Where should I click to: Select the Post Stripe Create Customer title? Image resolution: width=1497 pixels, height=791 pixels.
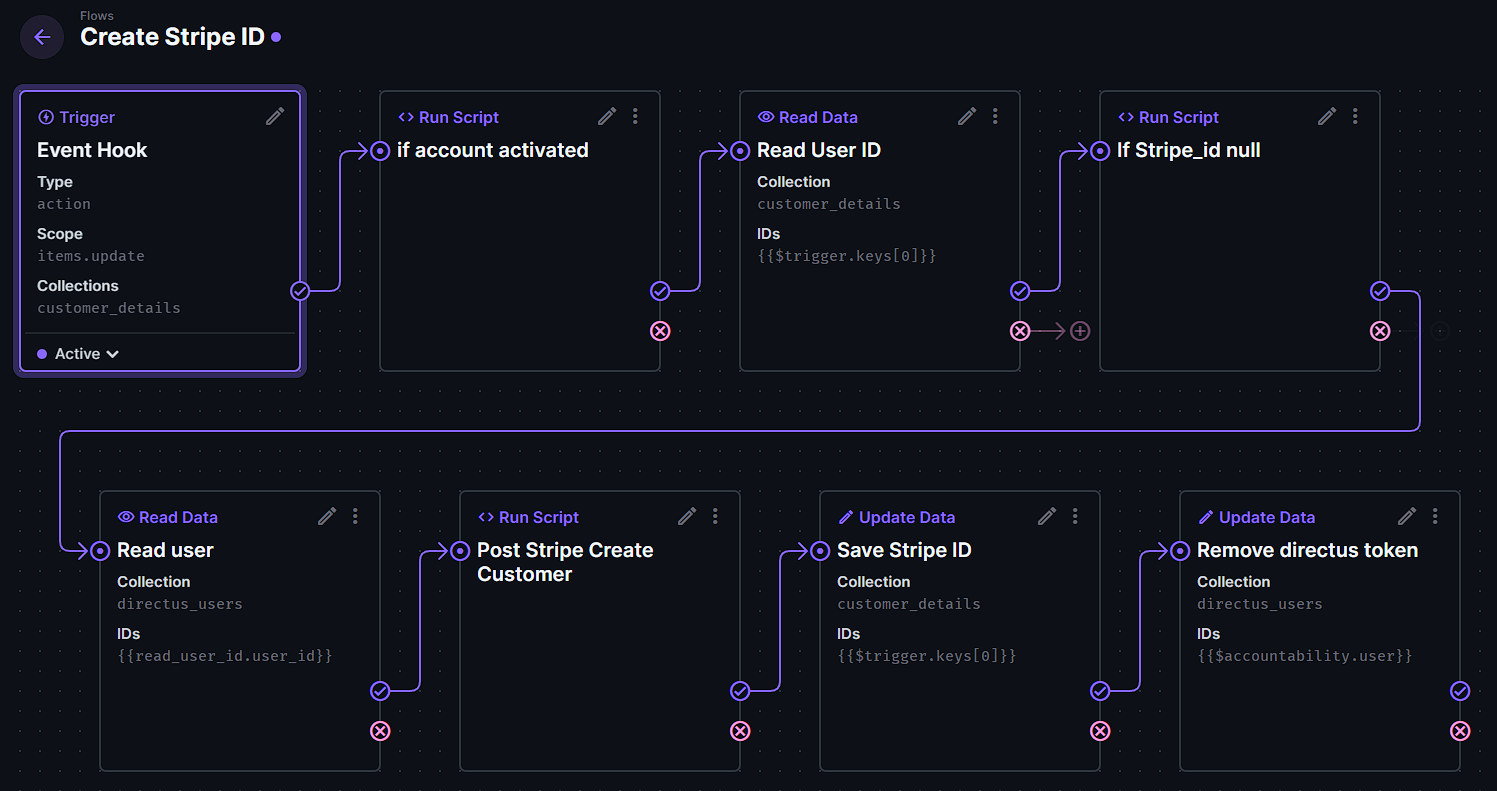tap(565, 562)
